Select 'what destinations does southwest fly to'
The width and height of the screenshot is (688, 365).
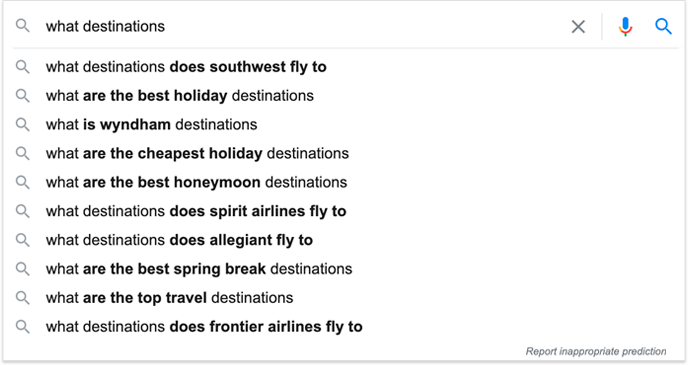point(186,67)
